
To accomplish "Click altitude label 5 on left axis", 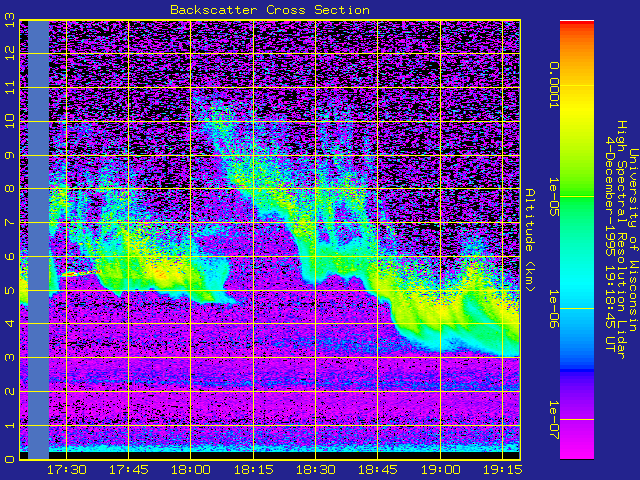I will 10,290.
